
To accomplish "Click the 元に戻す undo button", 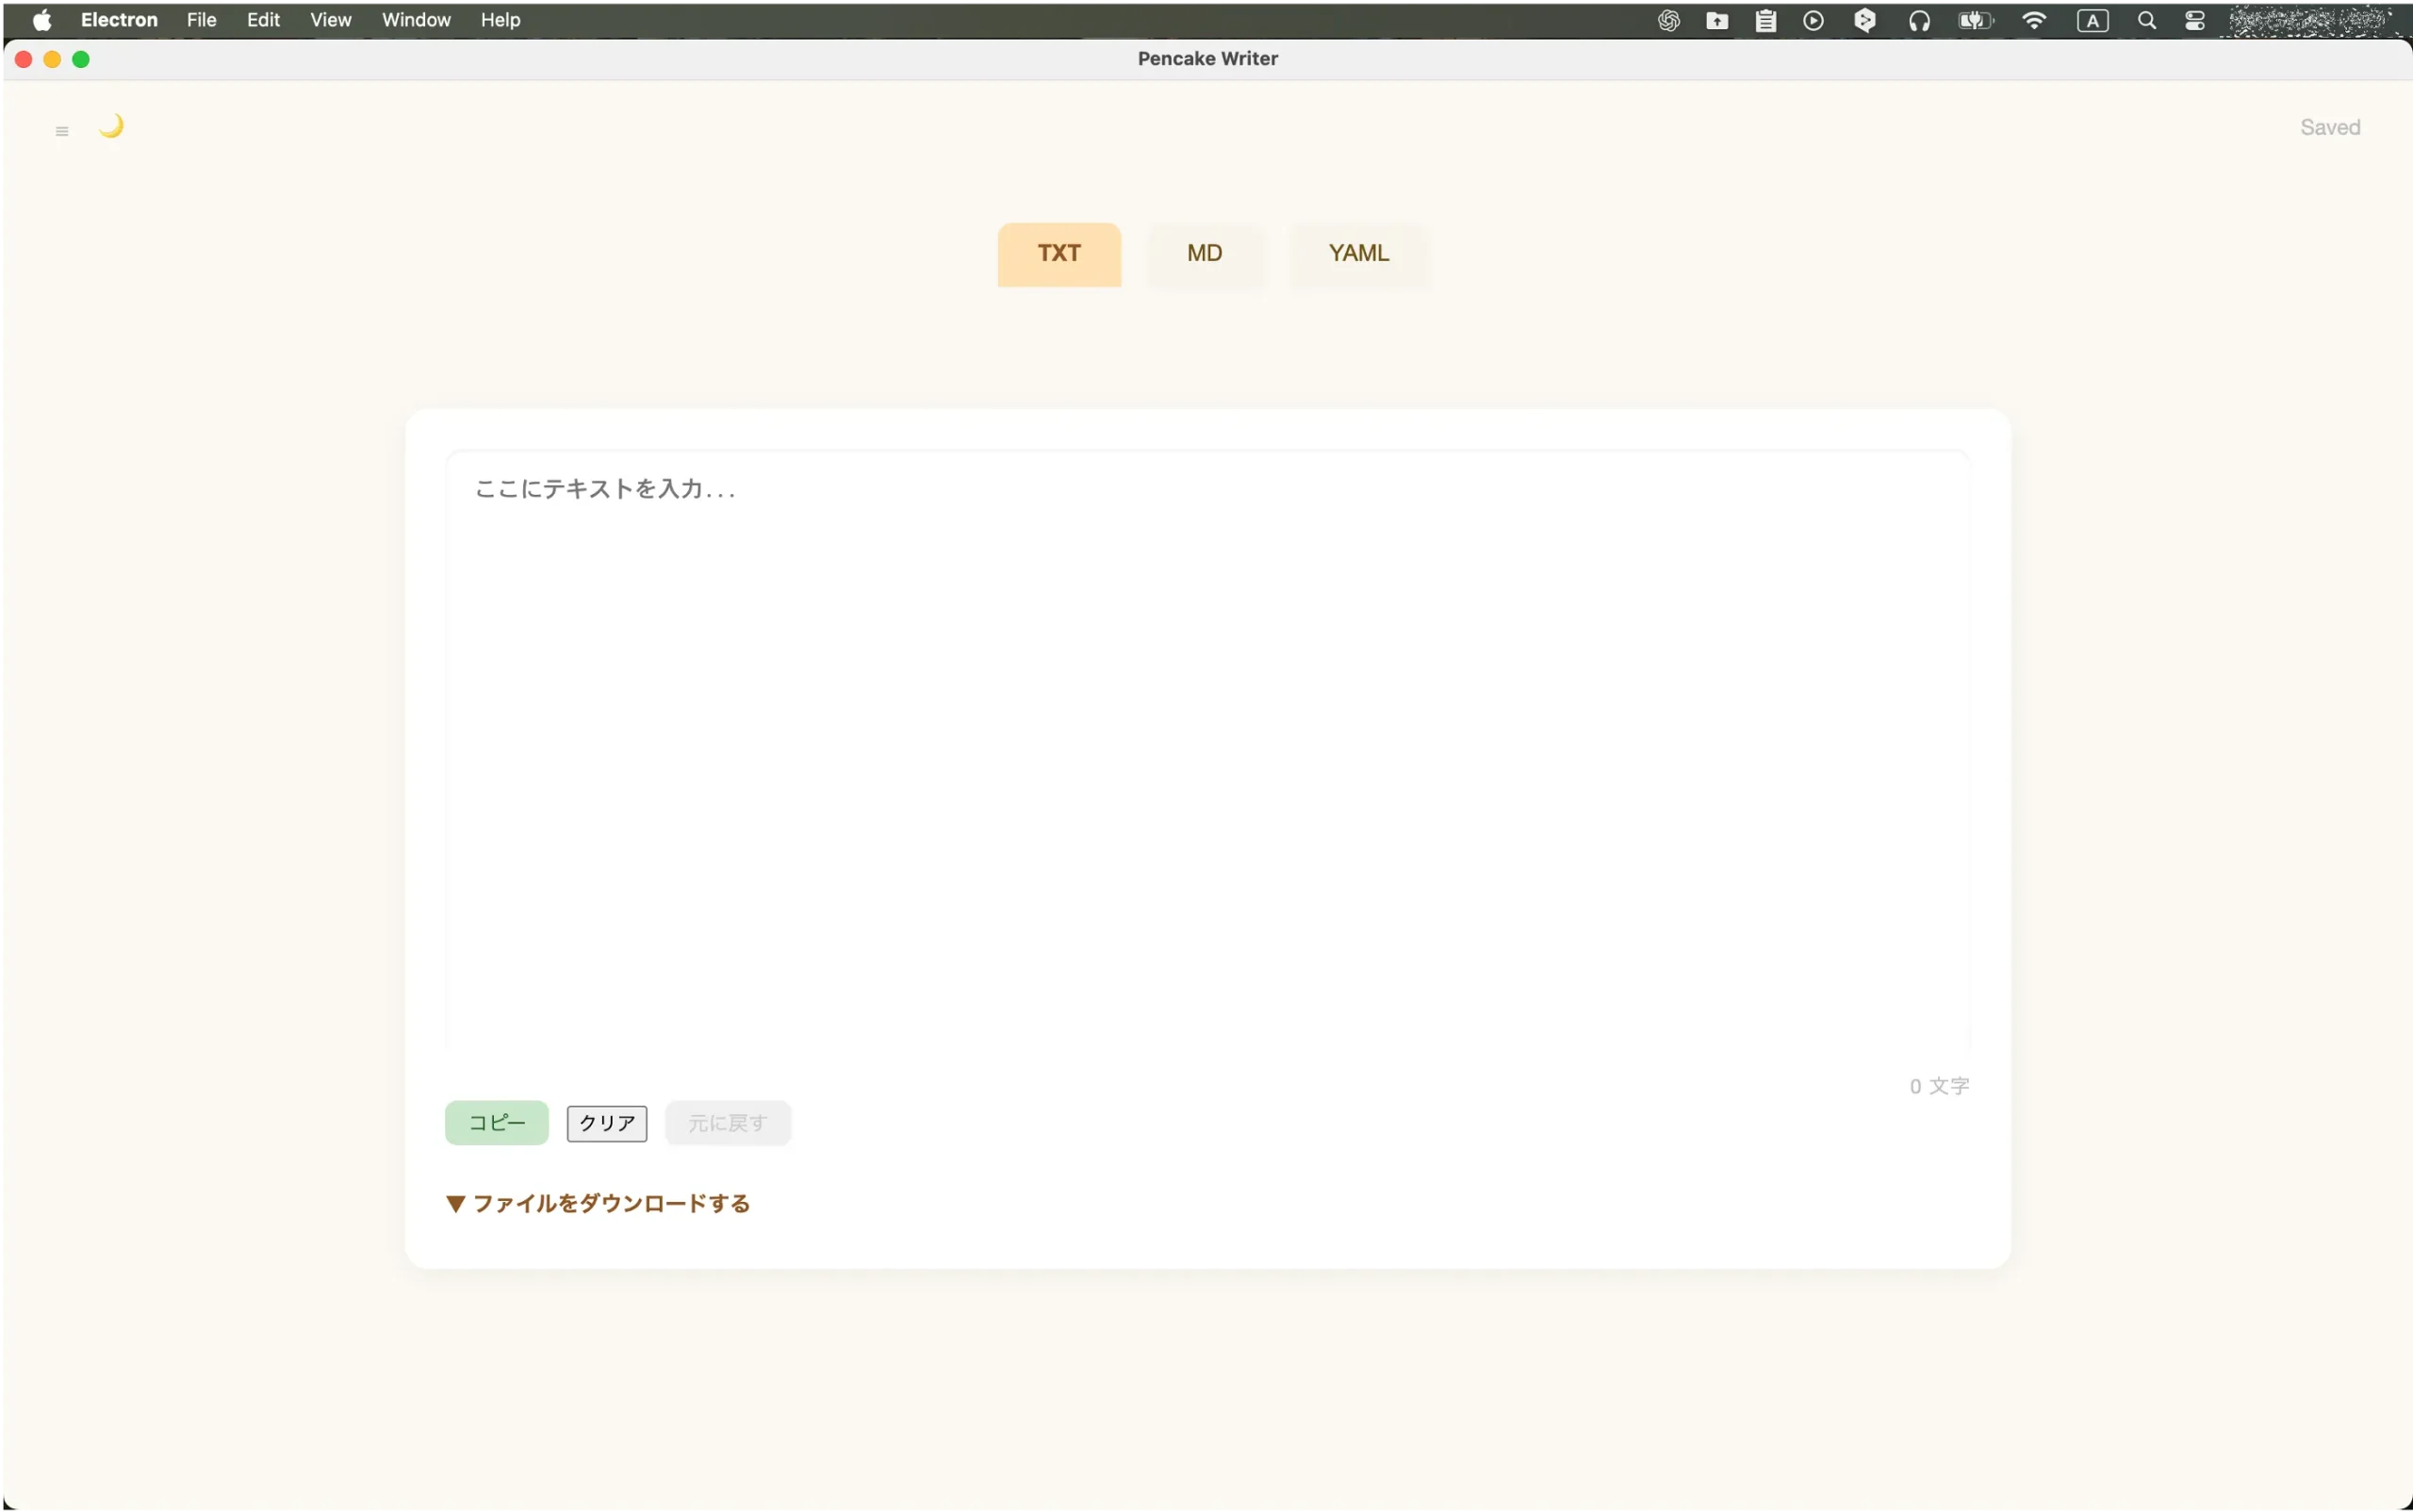I will tap(728, 1123).
